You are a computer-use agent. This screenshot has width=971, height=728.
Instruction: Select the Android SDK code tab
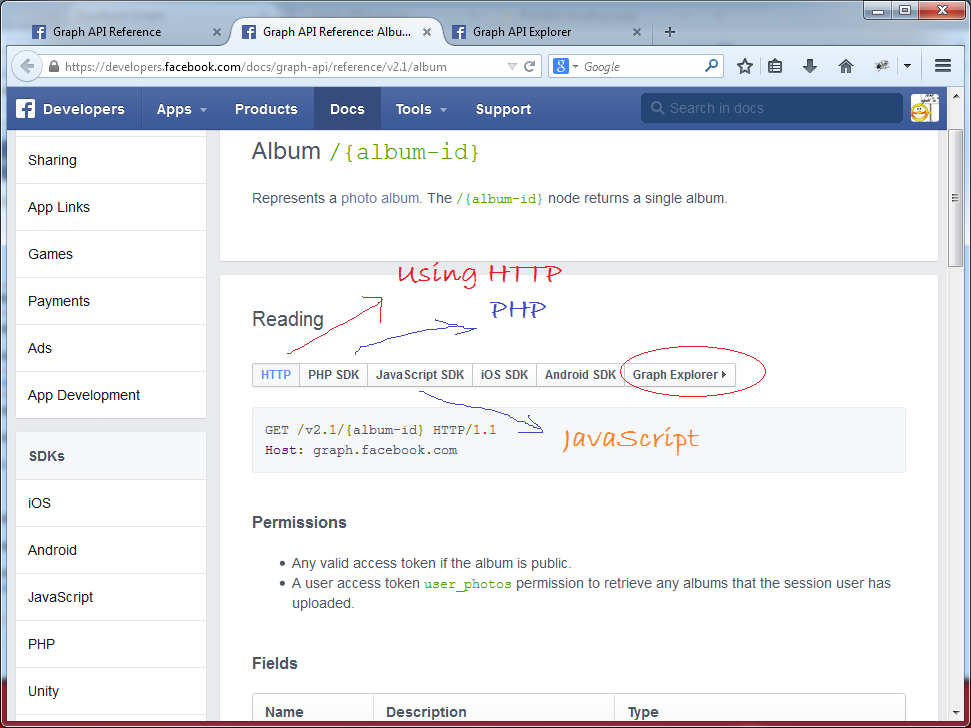pyautogui.click(x=580, y=375)
